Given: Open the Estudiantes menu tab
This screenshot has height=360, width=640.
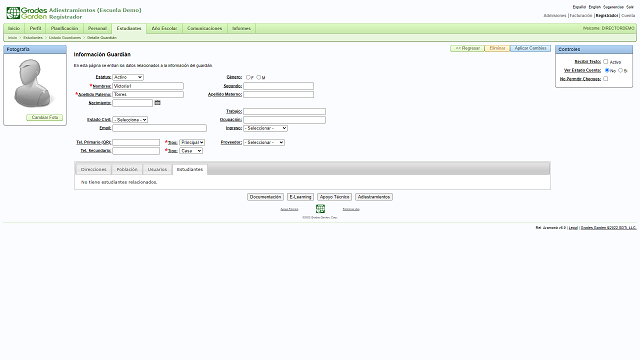Looking at the screenshot, I should 129,28.
